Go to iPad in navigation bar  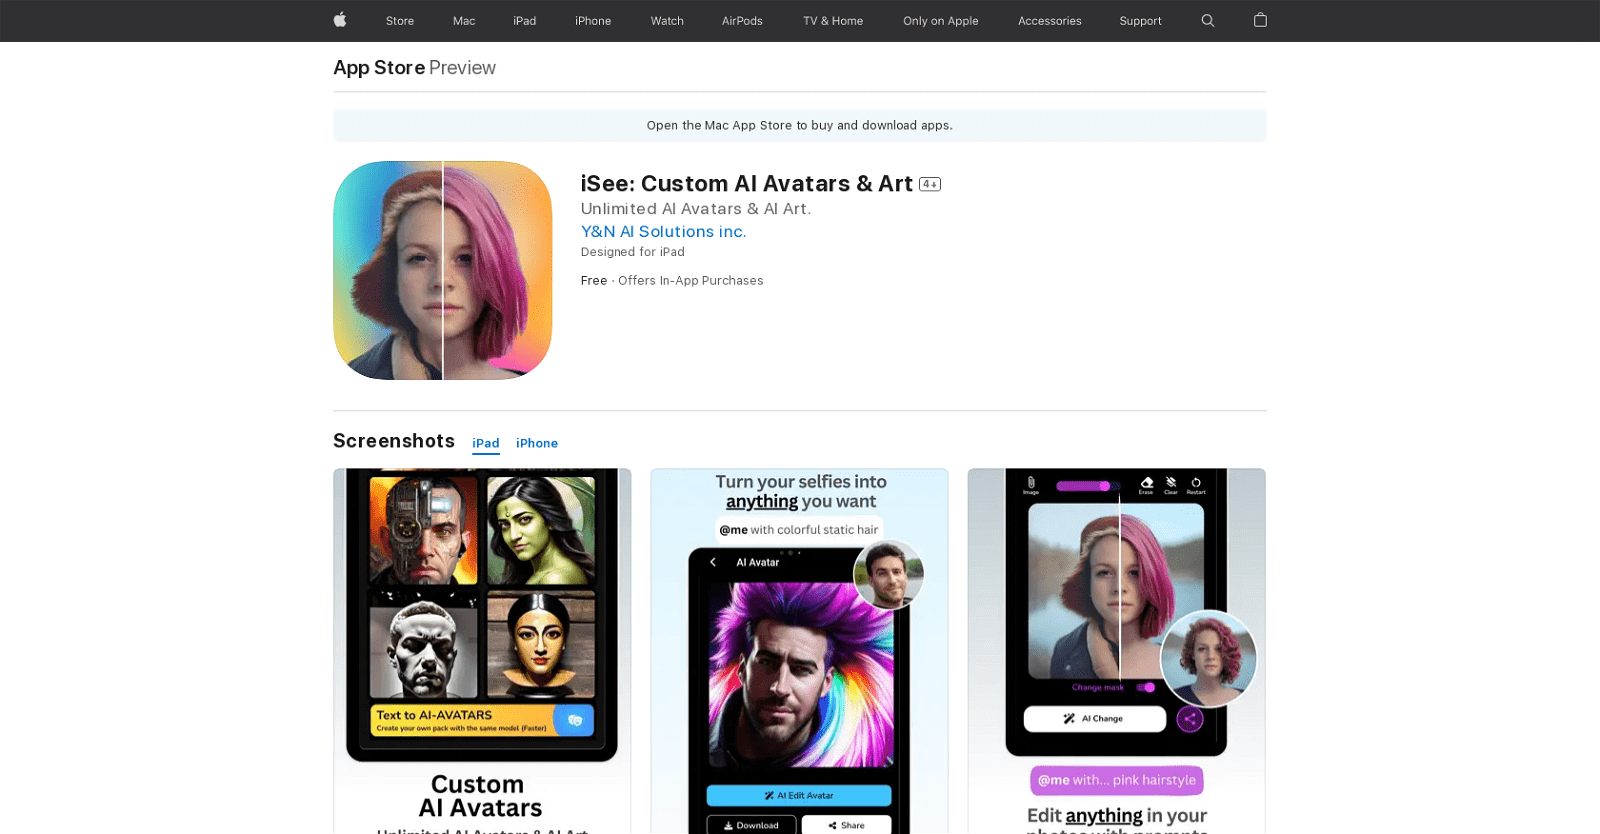525,21
